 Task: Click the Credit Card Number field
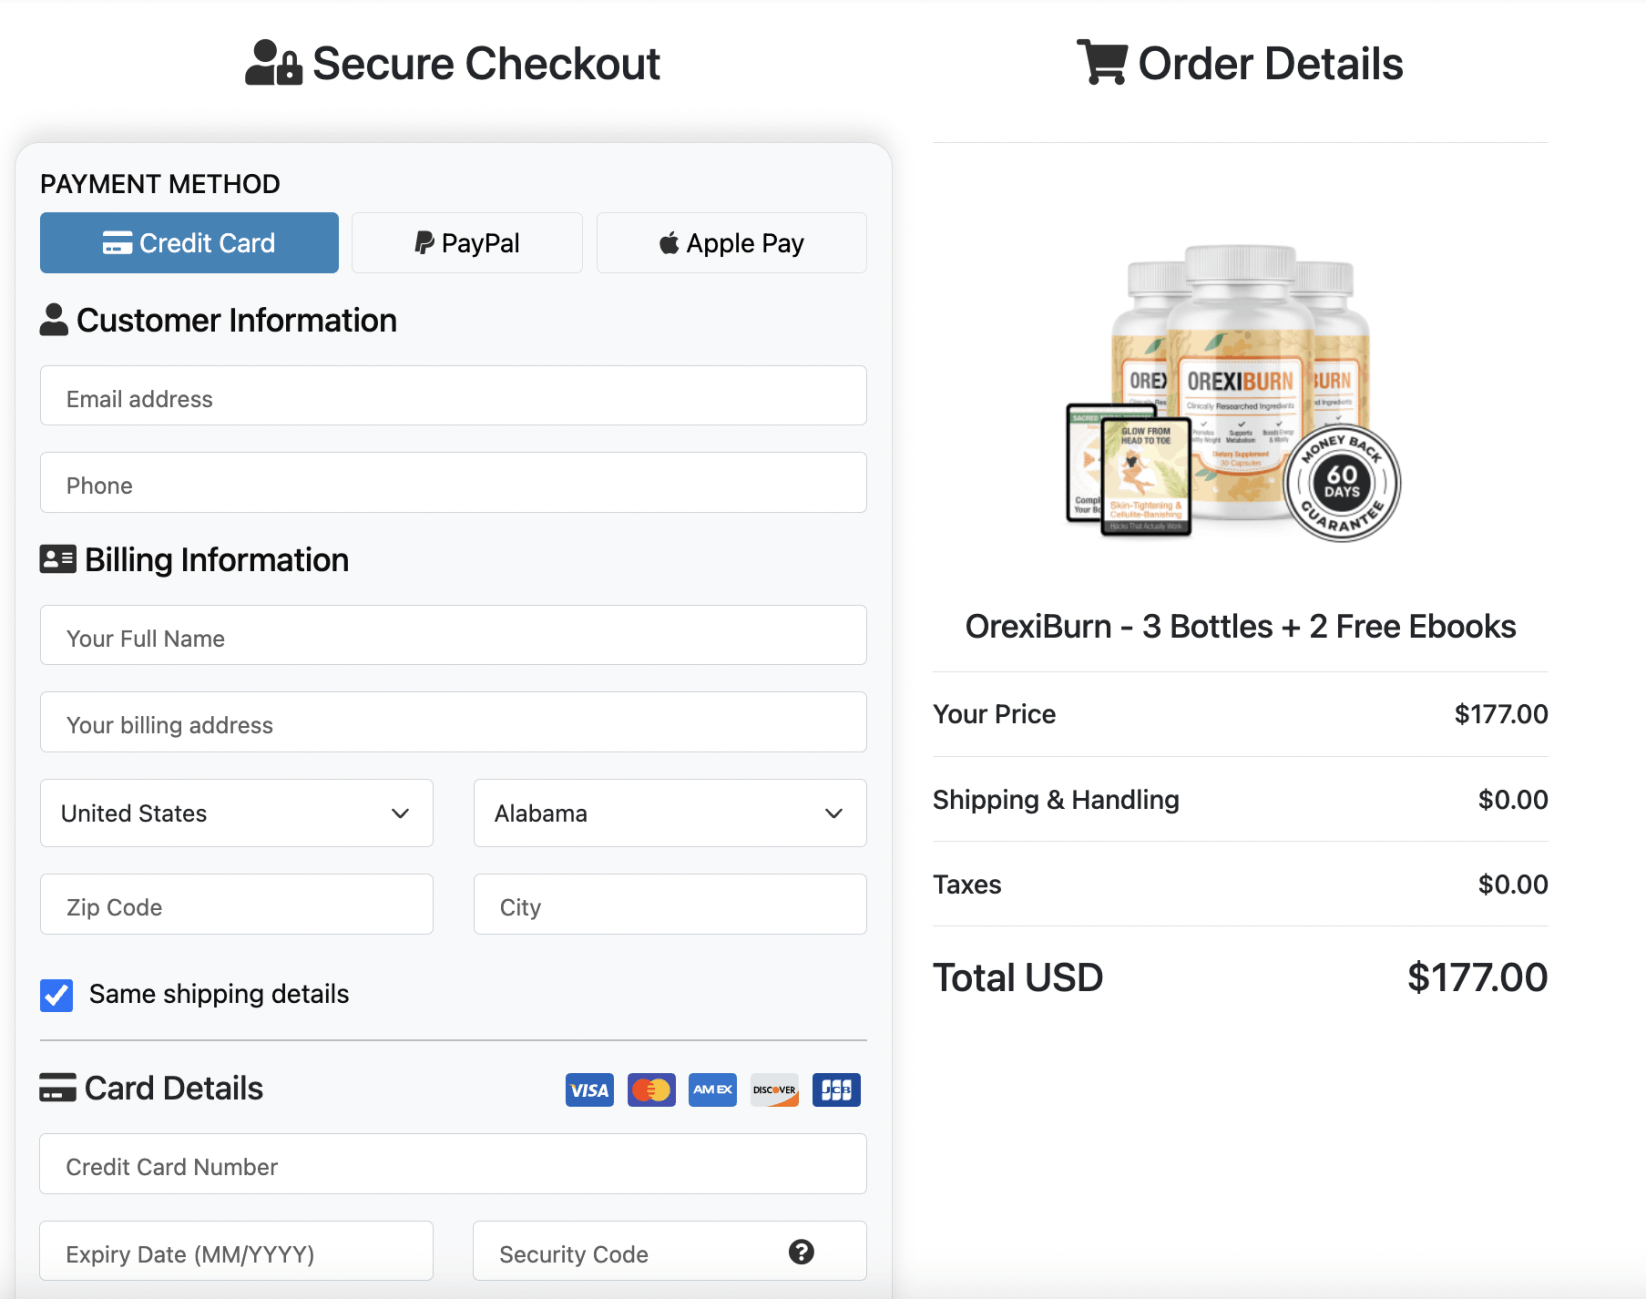[452, 1164]
